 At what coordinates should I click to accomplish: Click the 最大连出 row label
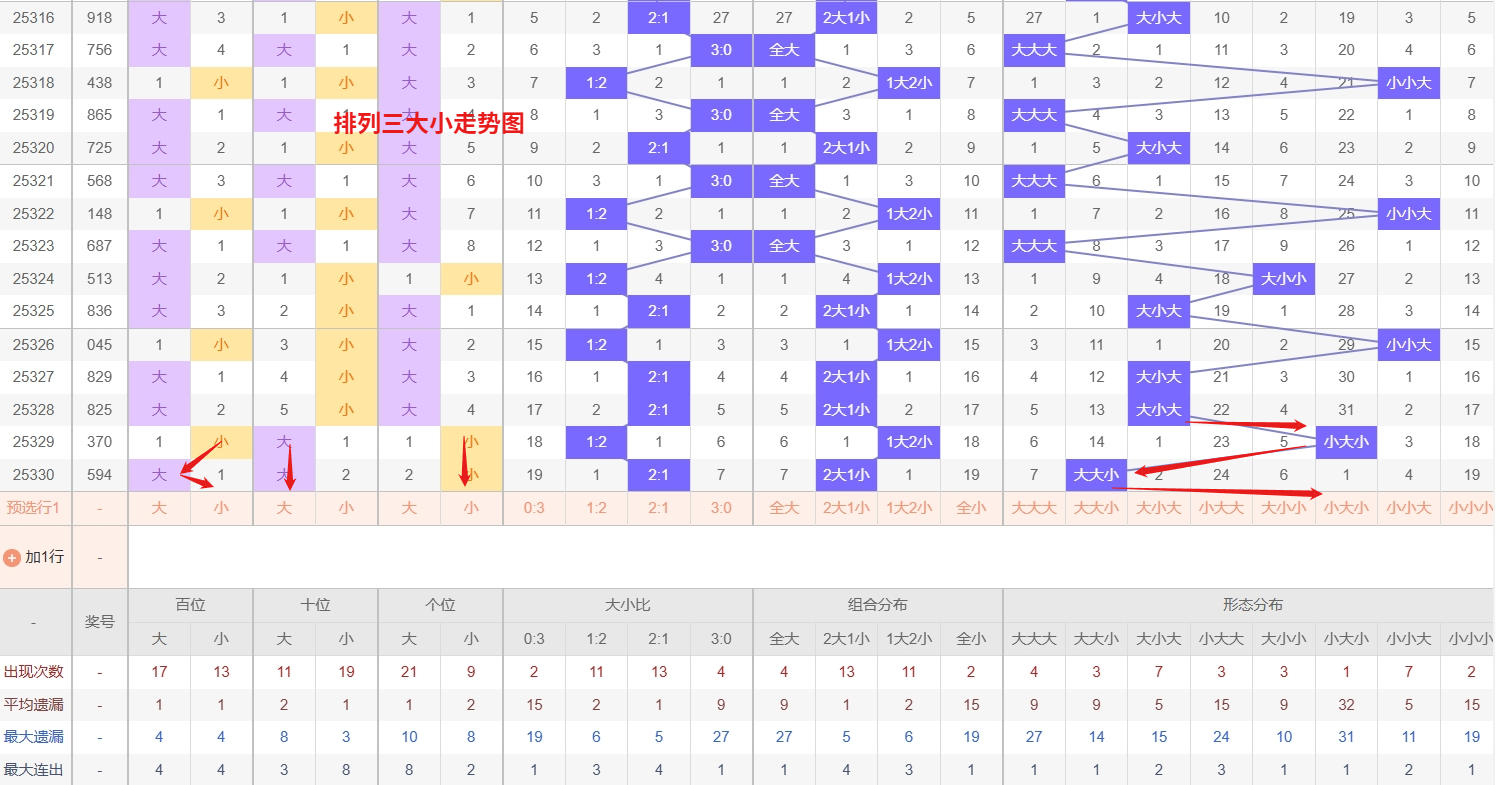tap(34, 770)
